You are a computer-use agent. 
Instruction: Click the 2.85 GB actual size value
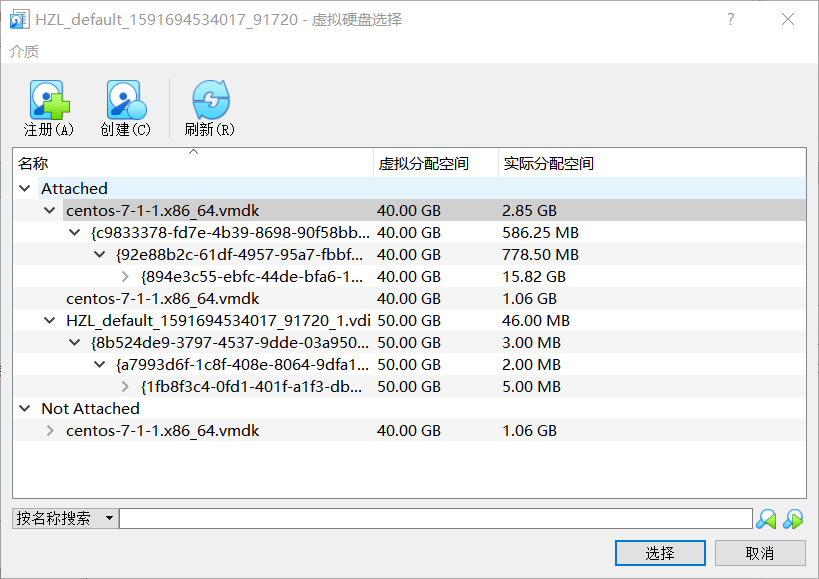tap(530, 210)
